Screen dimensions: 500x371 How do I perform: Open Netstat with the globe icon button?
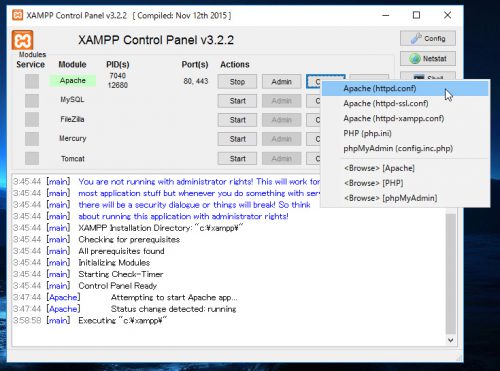(x=428, y=59)
